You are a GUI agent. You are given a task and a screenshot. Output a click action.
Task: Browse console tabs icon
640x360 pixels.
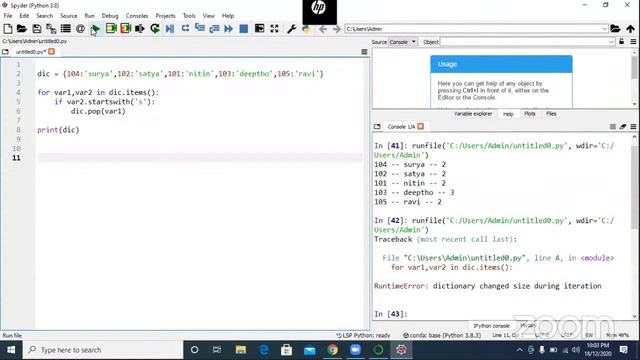377,127
